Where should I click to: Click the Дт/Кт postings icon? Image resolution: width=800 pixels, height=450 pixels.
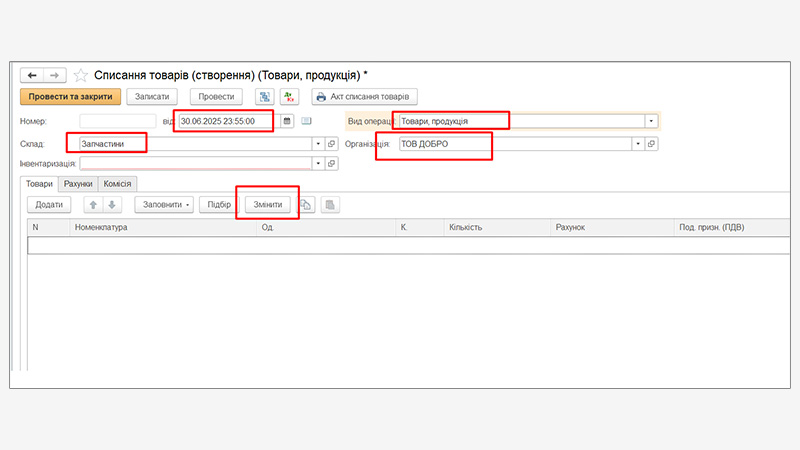289,97
